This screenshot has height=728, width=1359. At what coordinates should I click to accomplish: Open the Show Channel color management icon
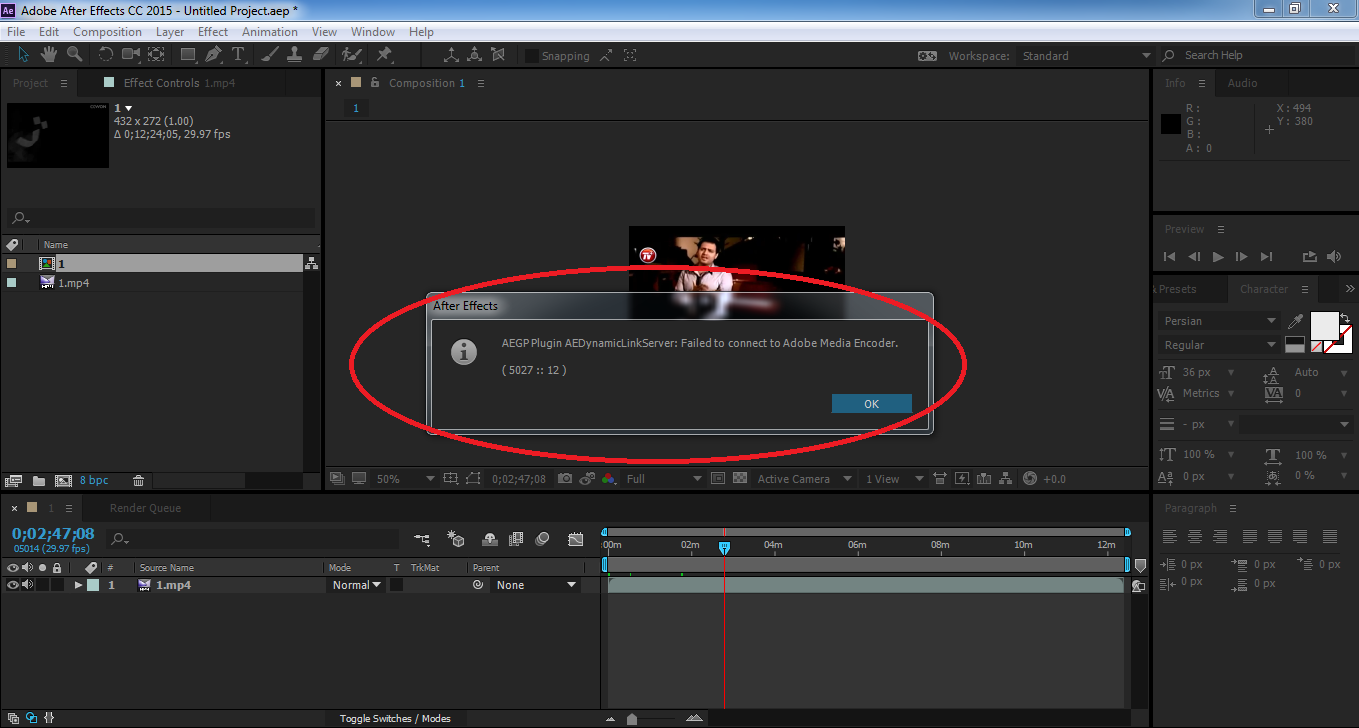(608, 479)
